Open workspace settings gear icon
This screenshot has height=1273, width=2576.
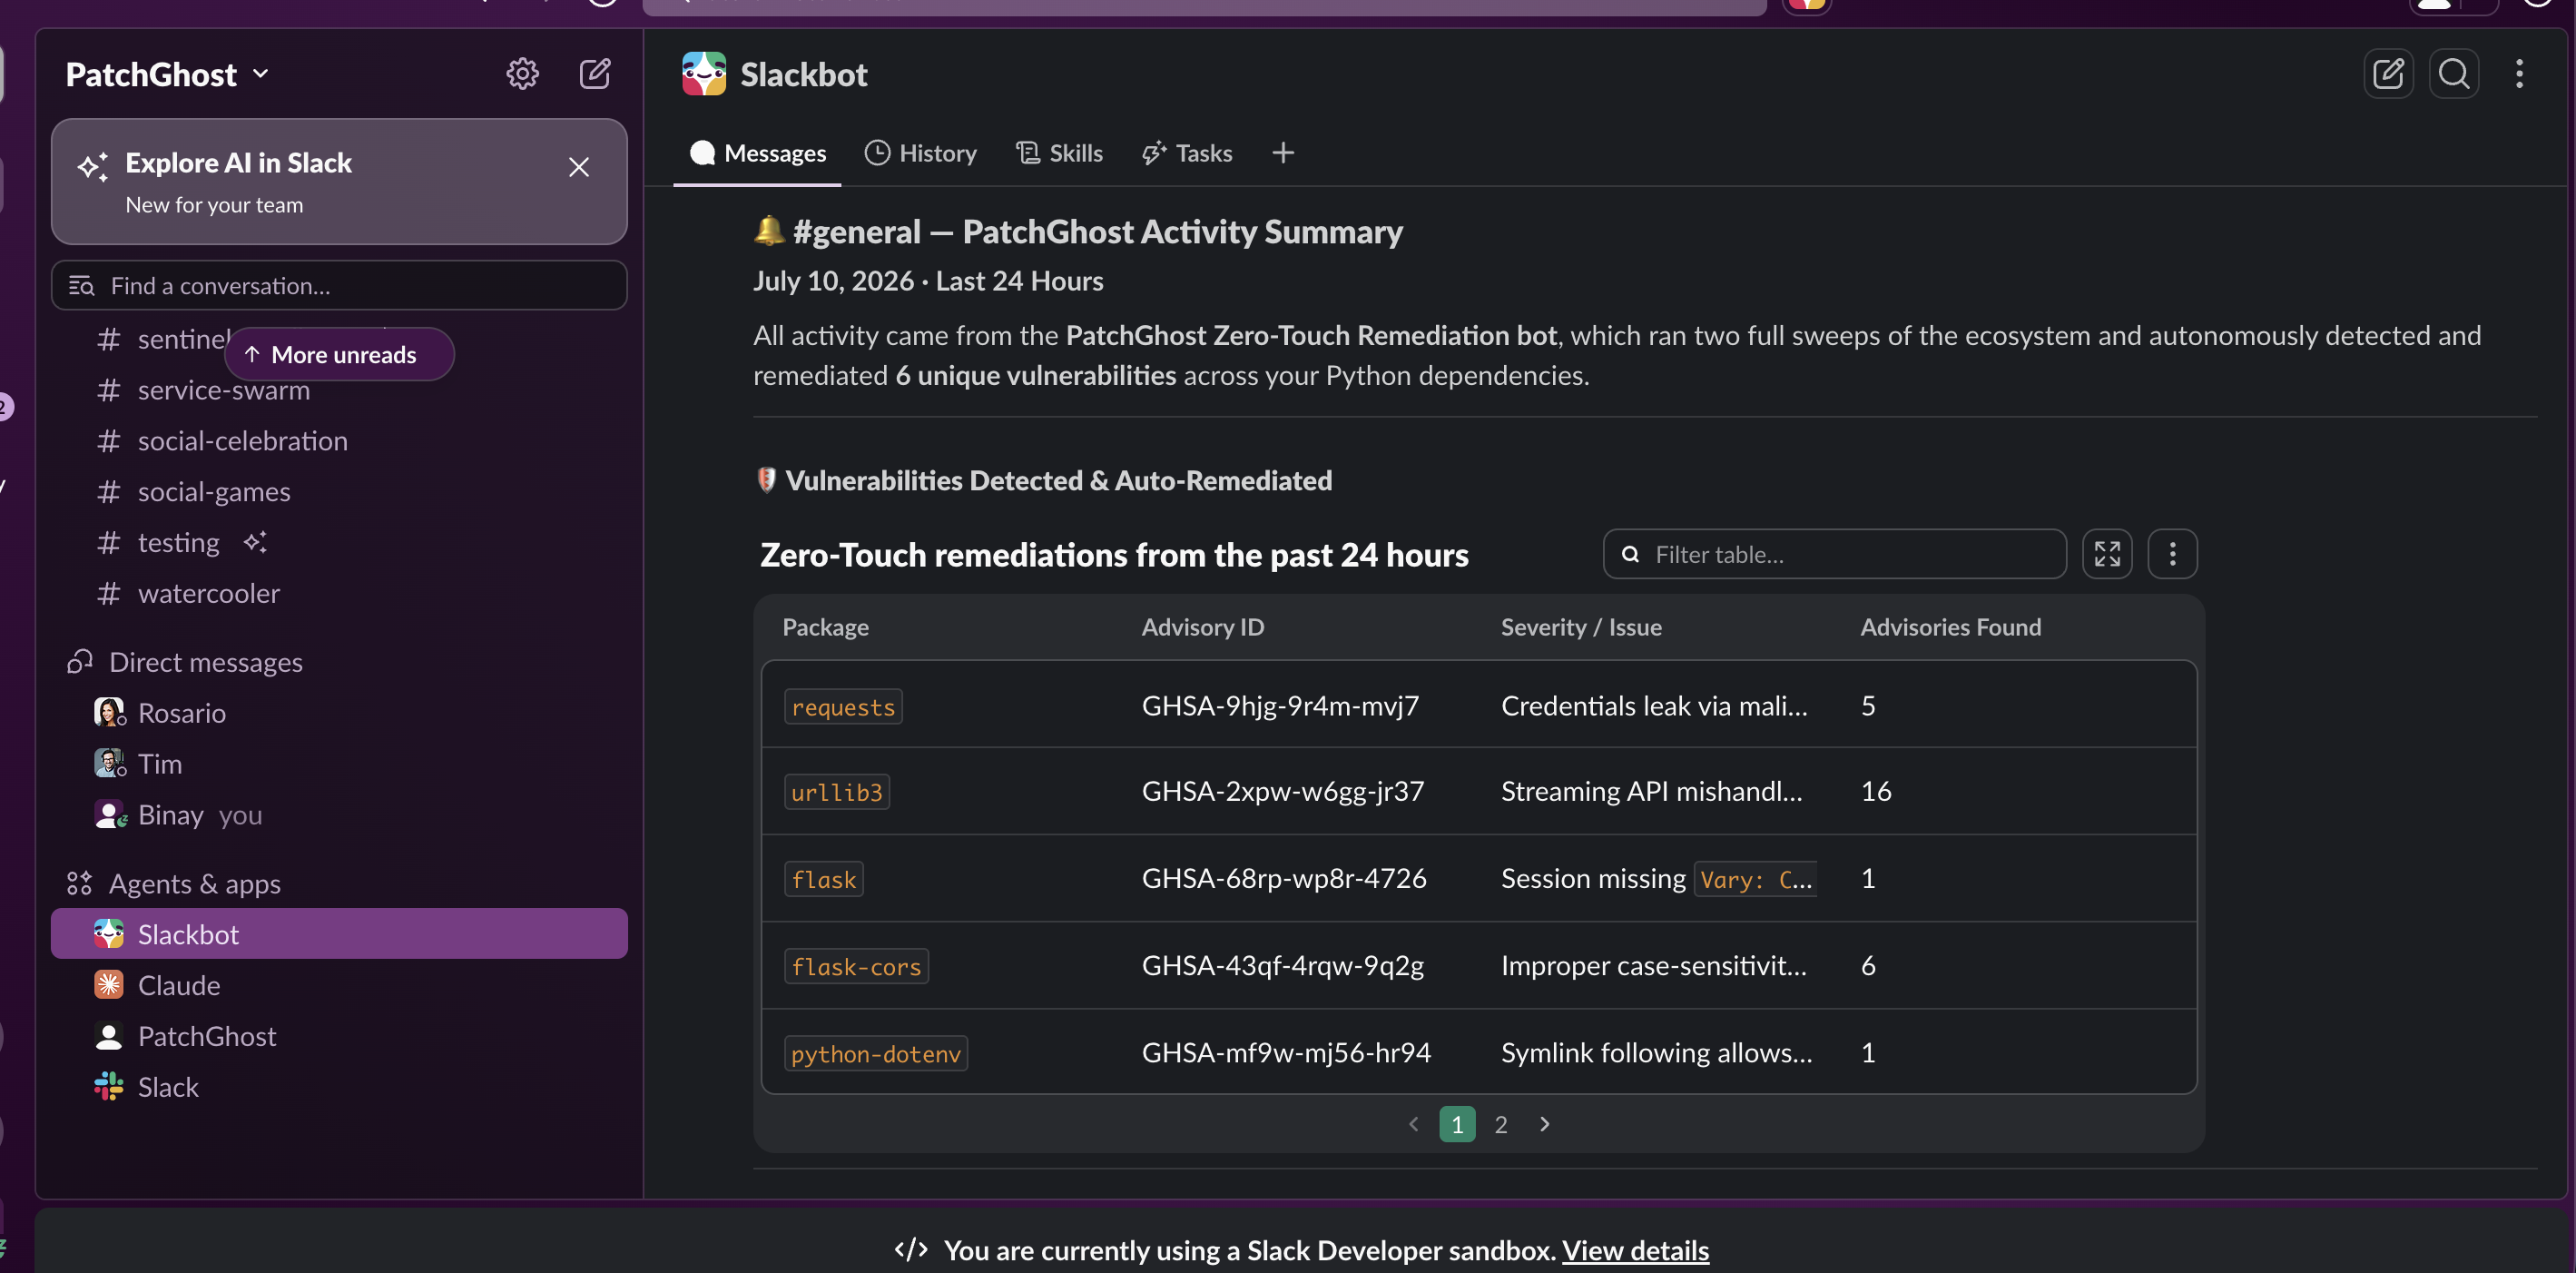(x=522, y=73)
